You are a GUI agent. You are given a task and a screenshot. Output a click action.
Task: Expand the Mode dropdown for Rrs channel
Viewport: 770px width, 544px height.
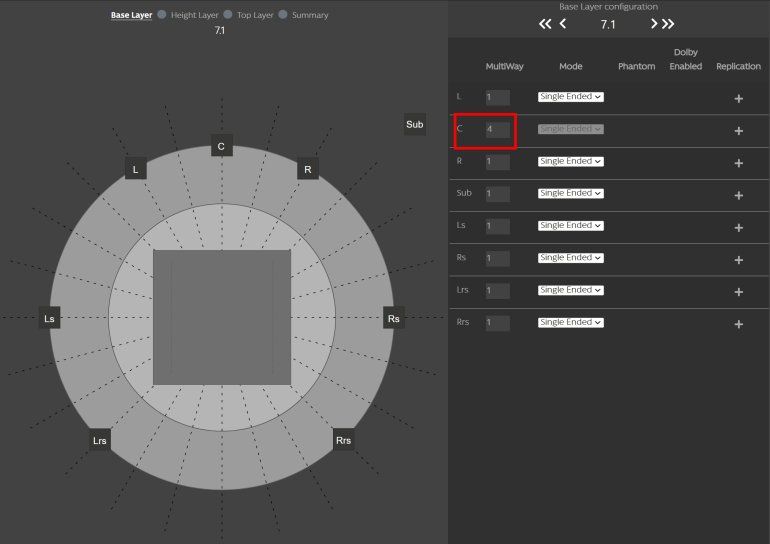point(571,323)
